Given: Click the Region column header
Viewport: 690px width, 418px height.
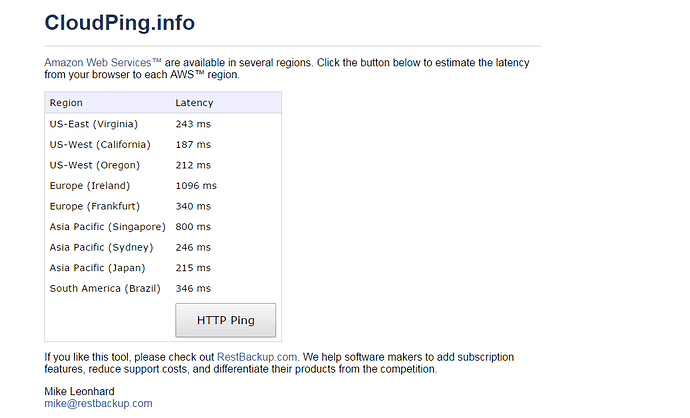Looking at the screenshot, I should (x=66, y=103).
